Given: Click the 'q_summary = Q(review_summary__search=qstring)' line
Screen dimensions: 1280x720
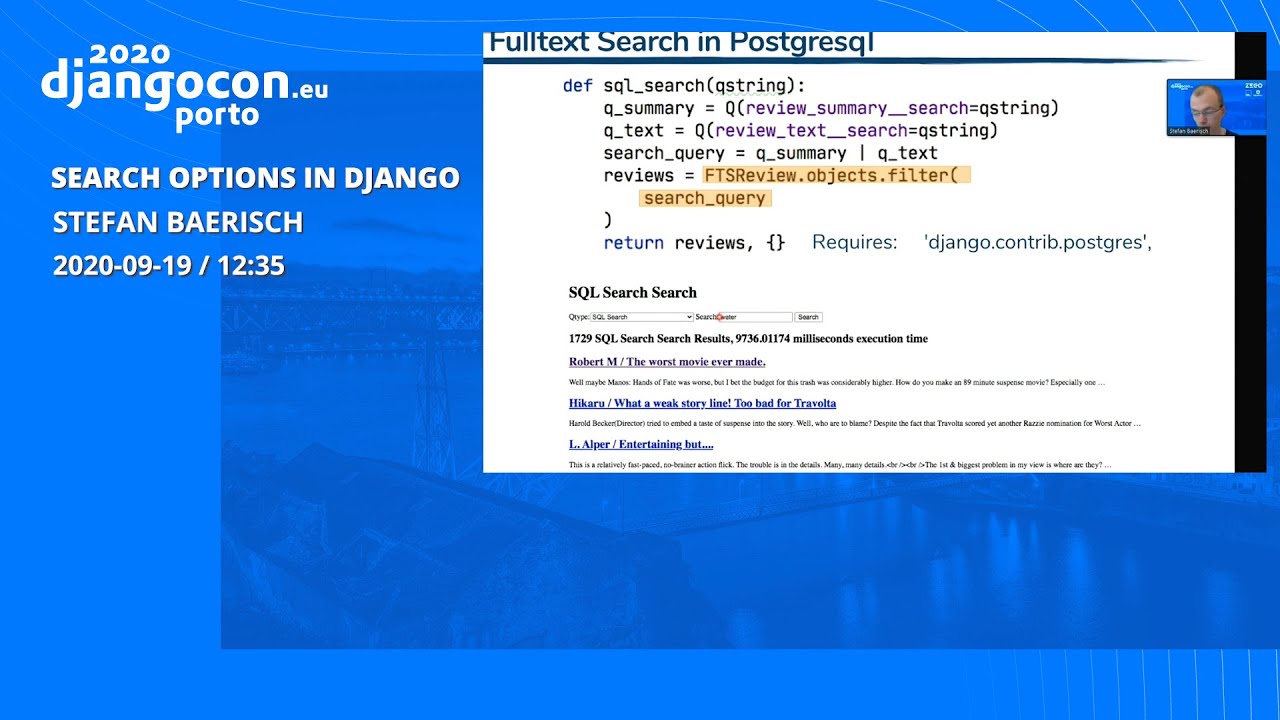Looking at the screenshot, I should click(x=831, y=108).
